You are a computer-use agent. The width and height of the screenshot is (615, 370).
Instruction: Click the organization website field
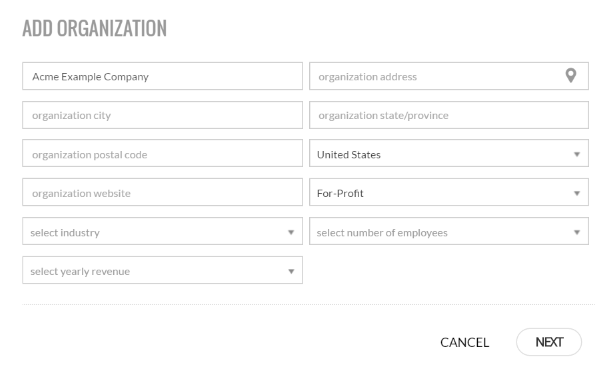(x=162, y=192)
